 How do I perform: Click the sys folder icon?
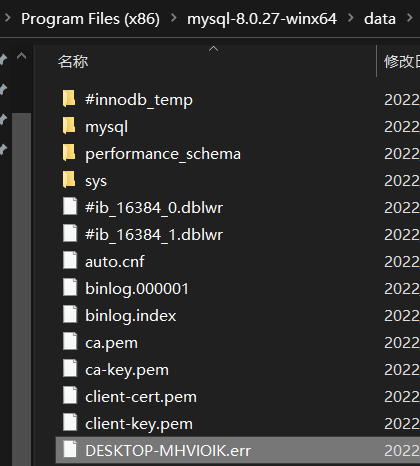(x=69, y=180)
